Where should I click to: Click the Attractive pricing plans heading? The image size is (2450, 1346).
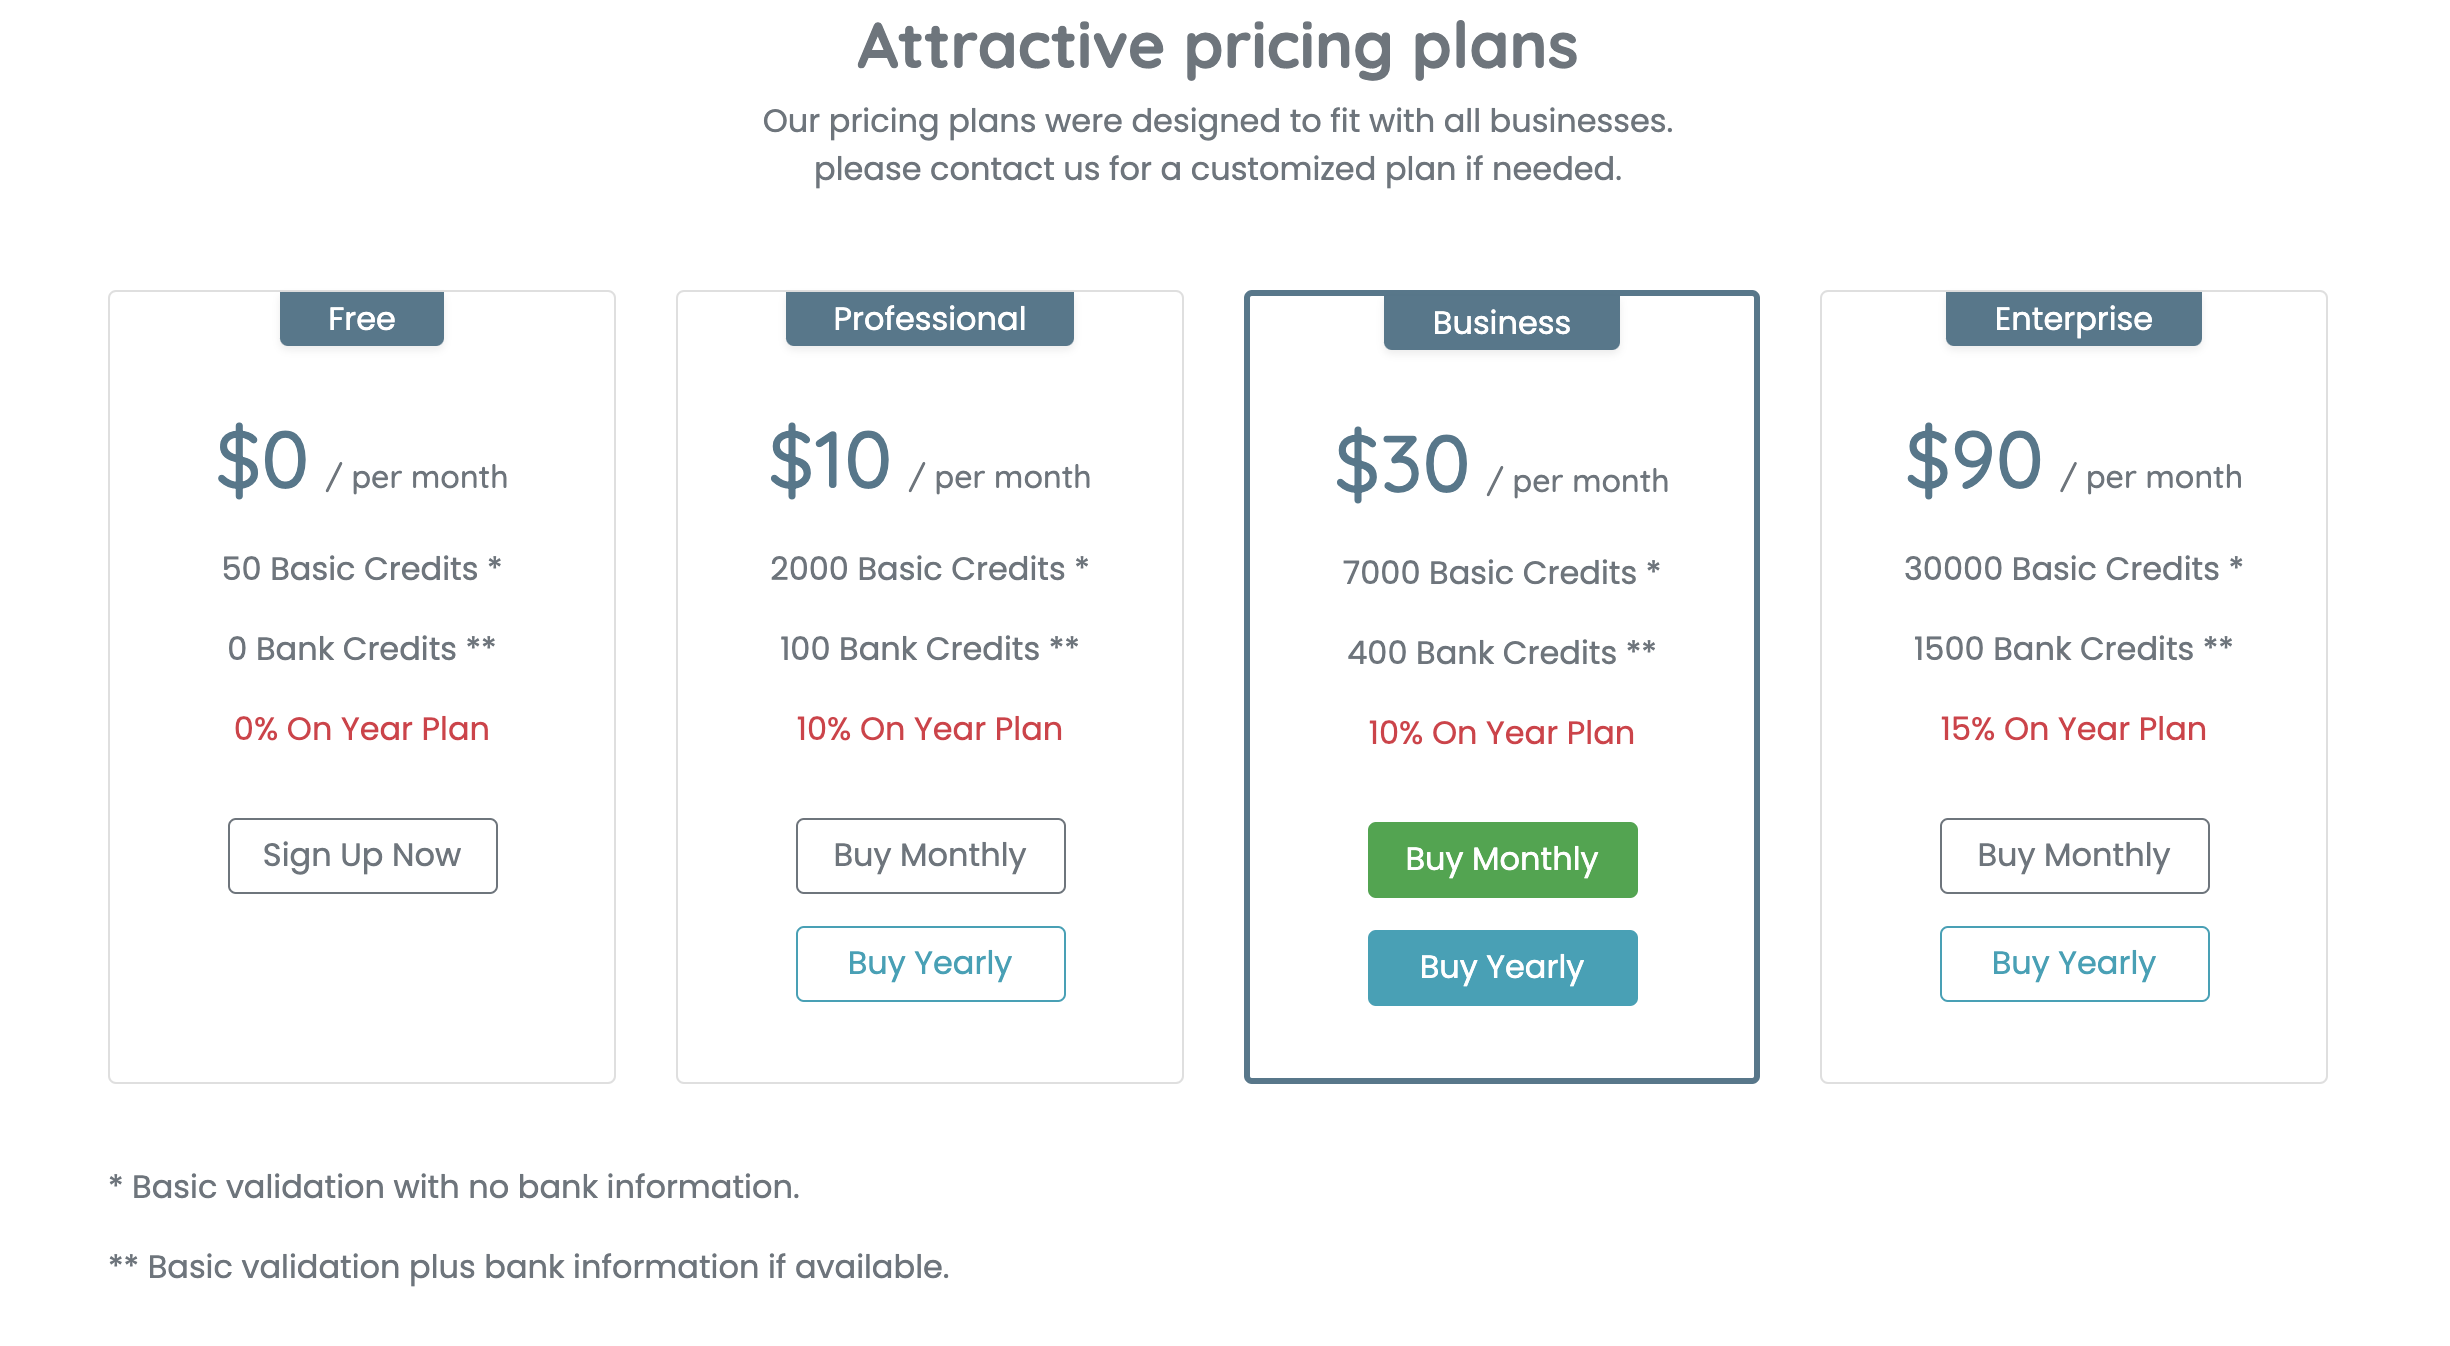coord(1221,45)
